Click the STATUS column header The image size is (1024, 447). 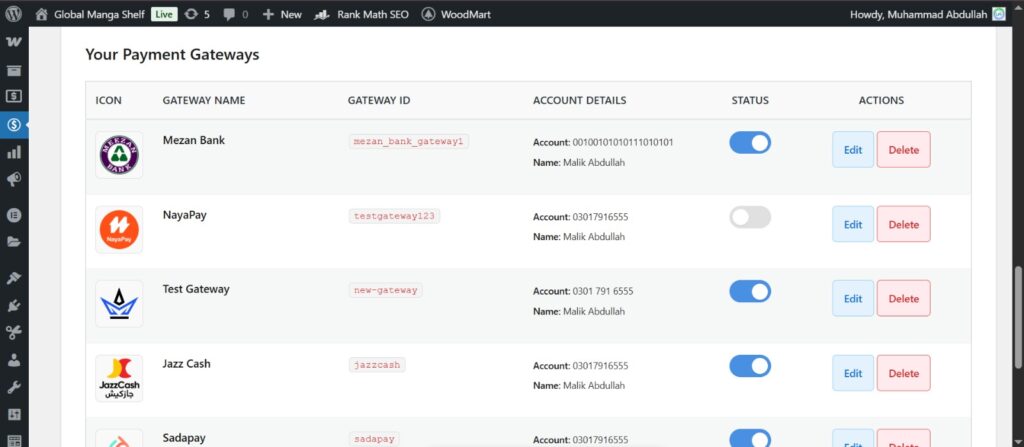tap(750, 101)
